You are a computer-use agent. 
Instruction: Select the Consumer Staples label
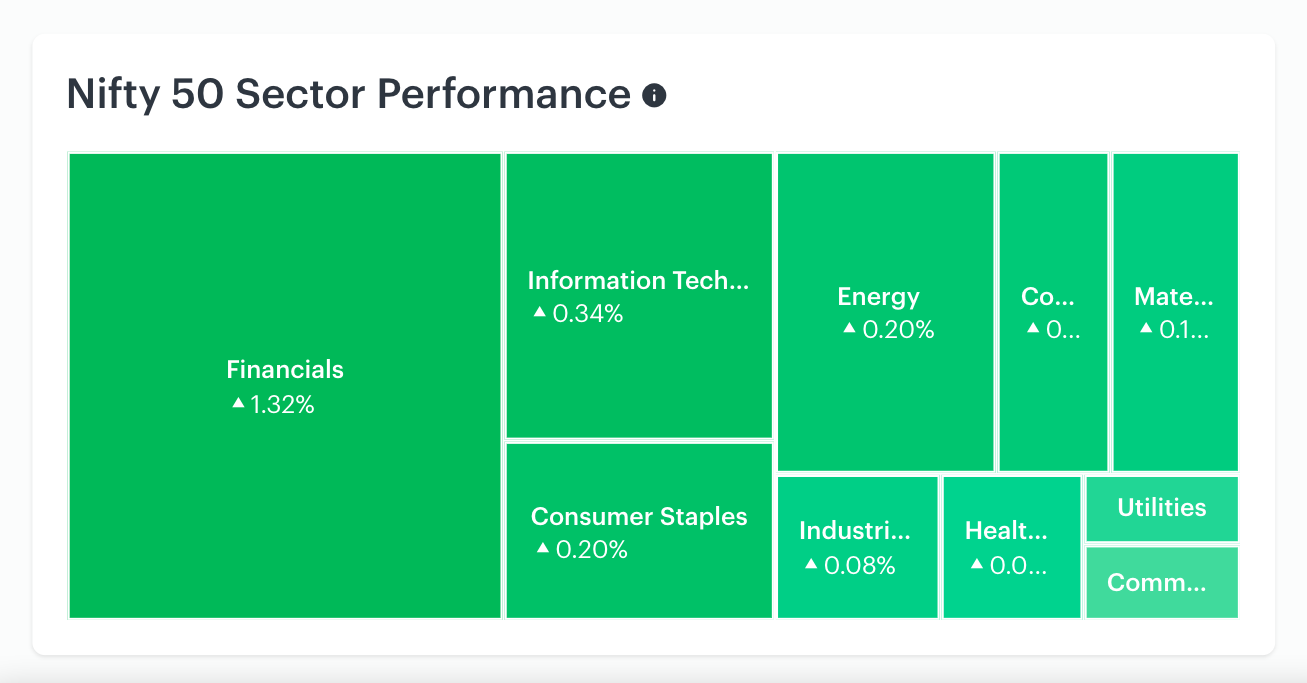point(639,517)
